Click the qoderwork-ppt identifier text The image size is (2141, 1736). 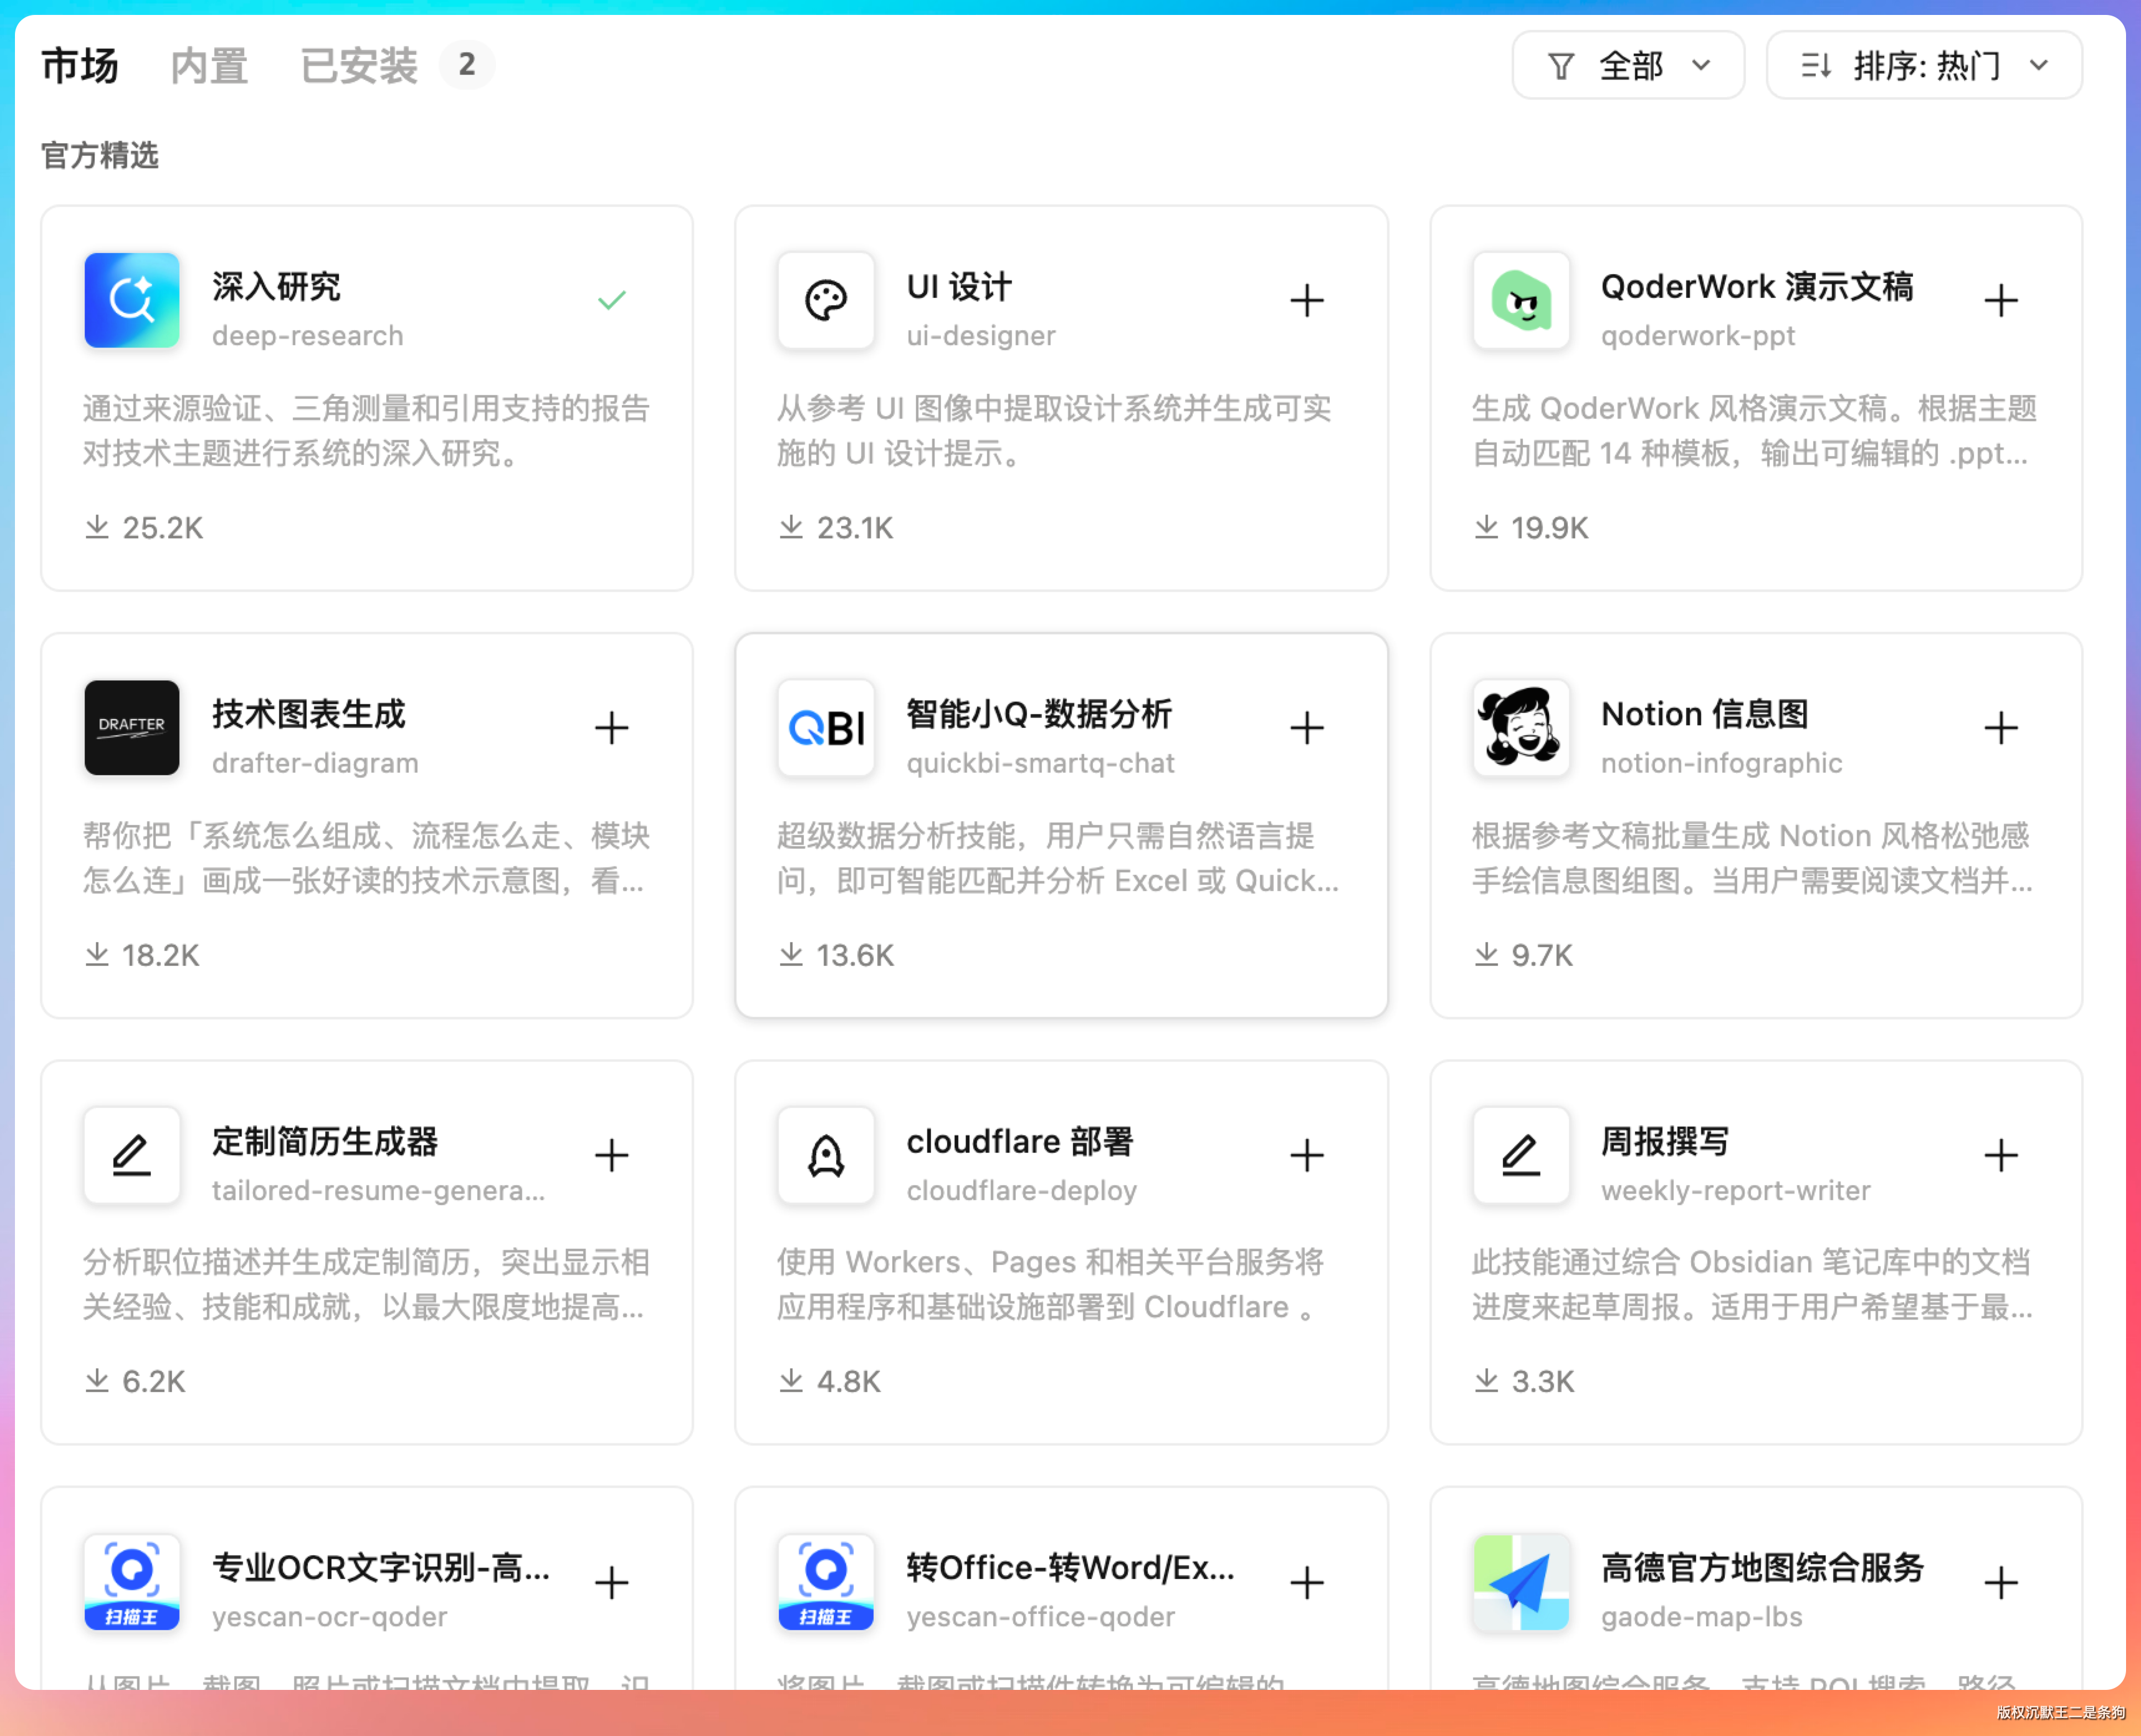tap(1698, 335)
